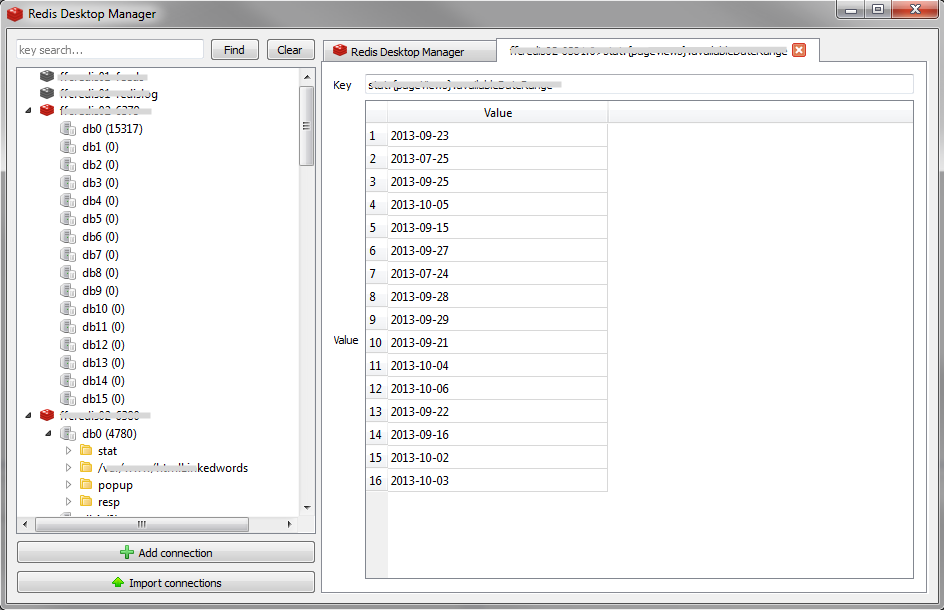Click Add connection button
The height and width of the screenshot is (610, 944).
(166, 552)
